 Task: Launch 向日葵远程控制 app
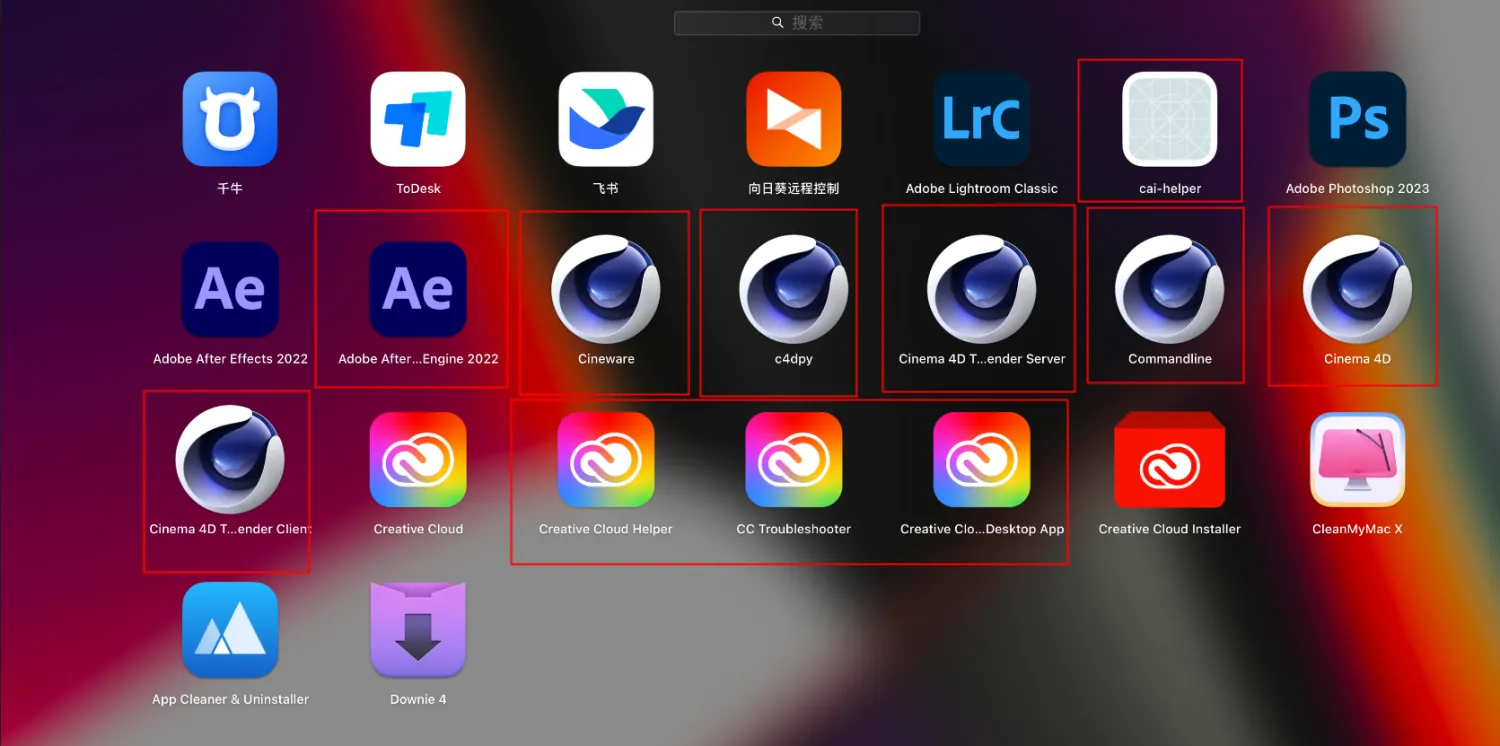(794, 119)
